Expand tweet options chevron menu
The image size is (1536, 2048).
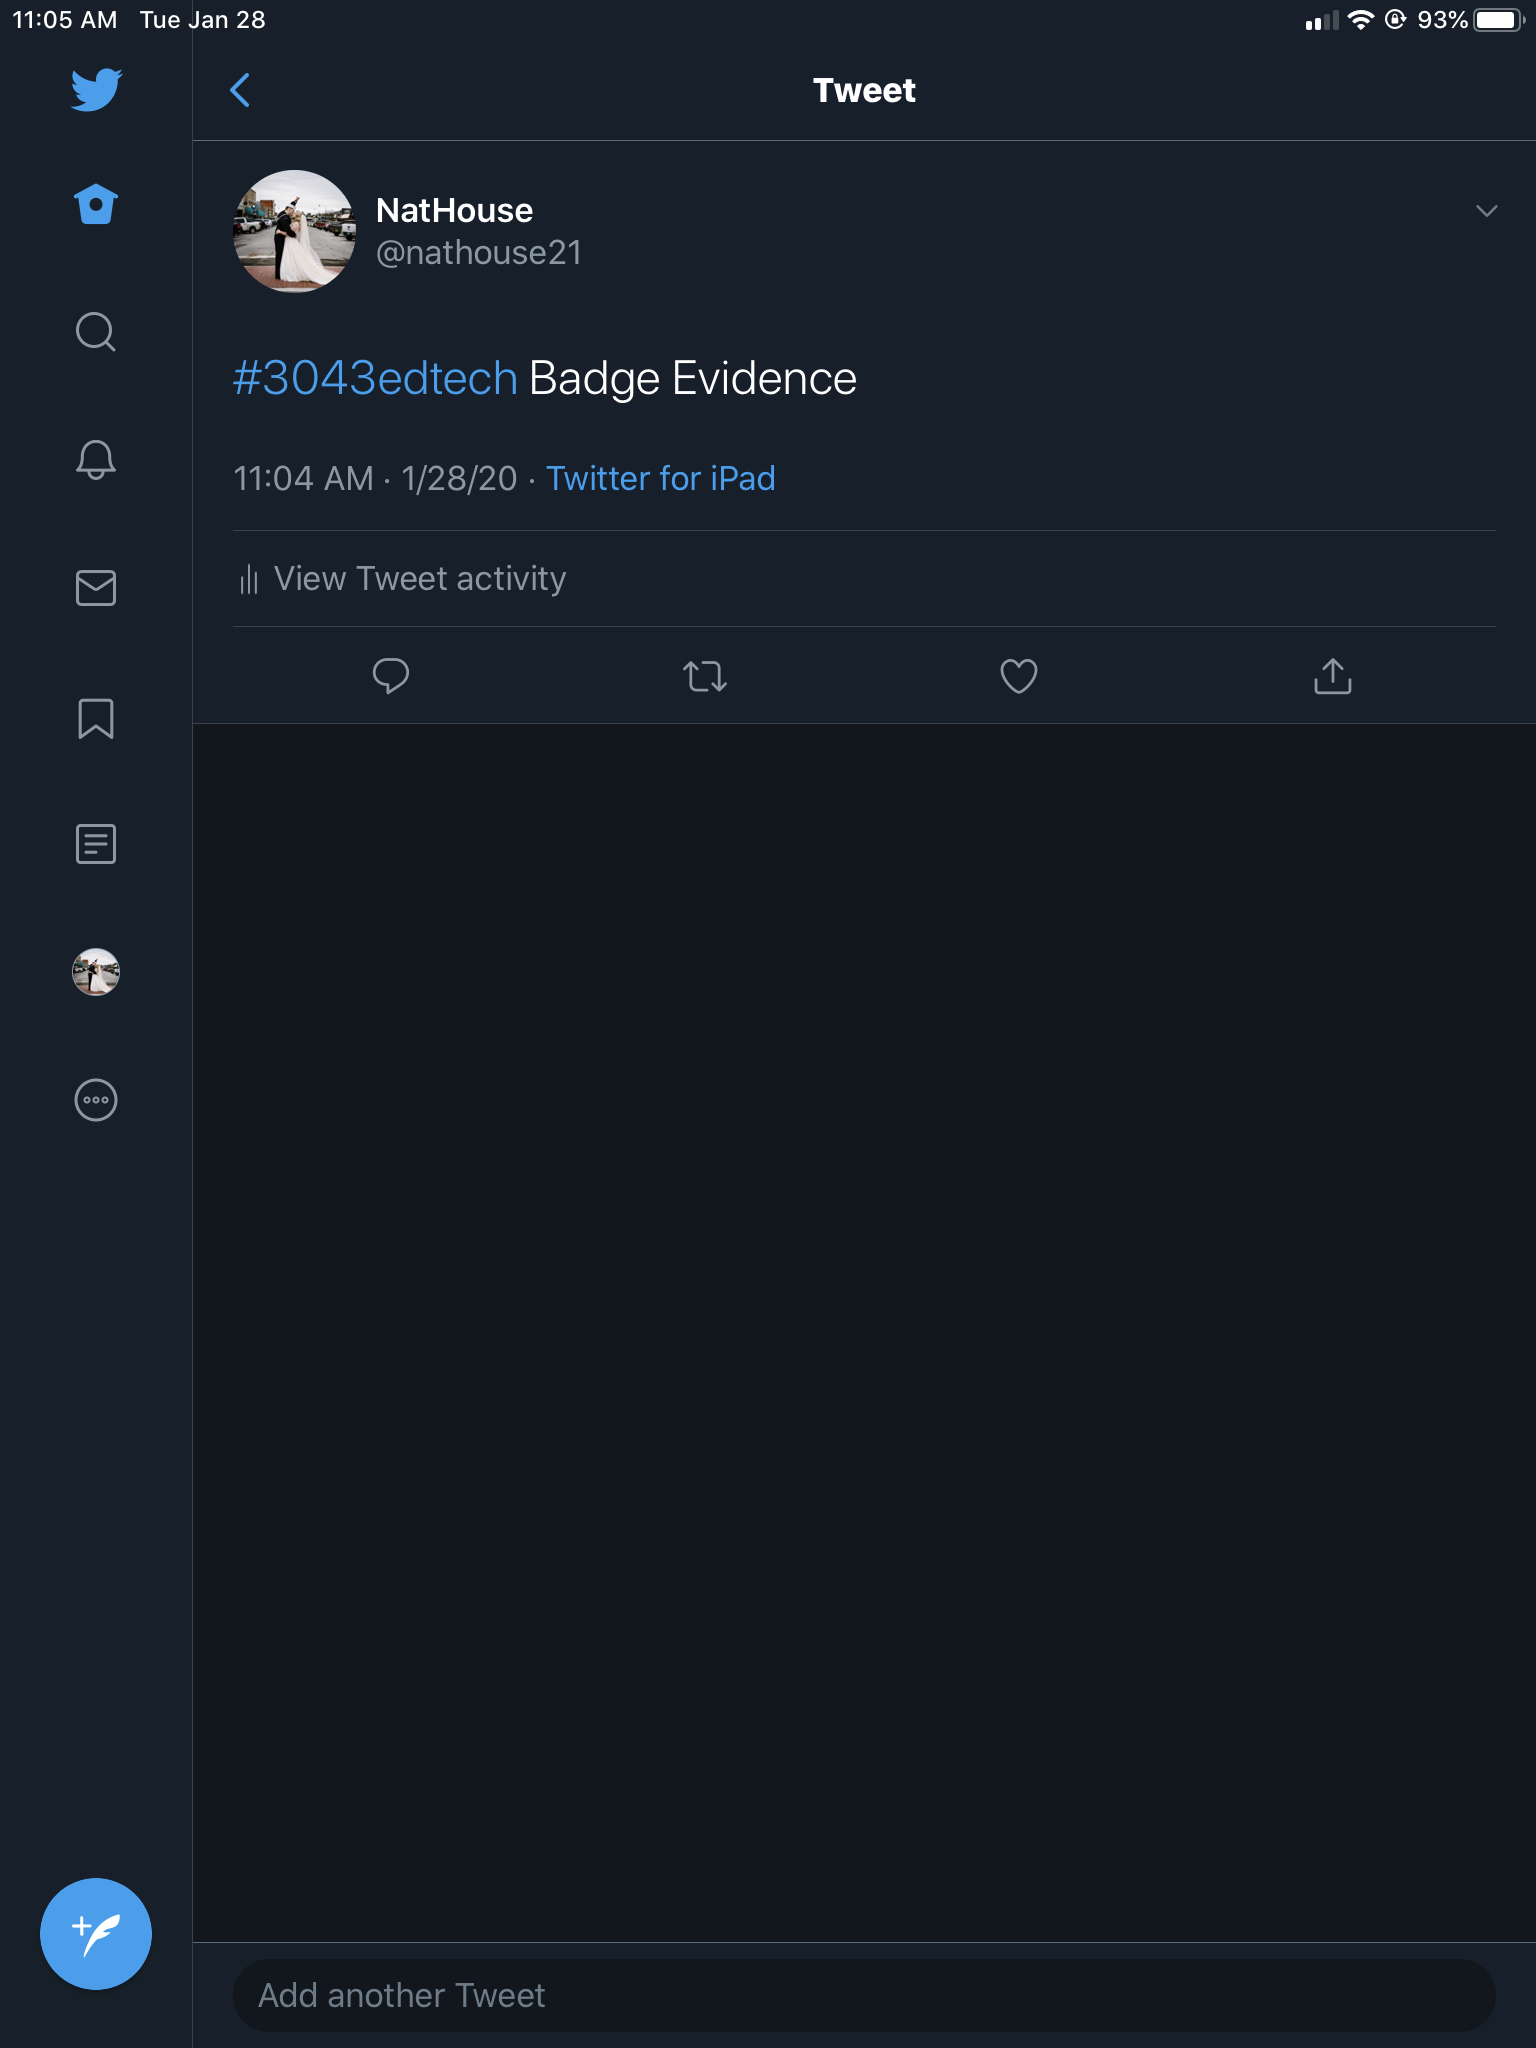coord(1486,211)
